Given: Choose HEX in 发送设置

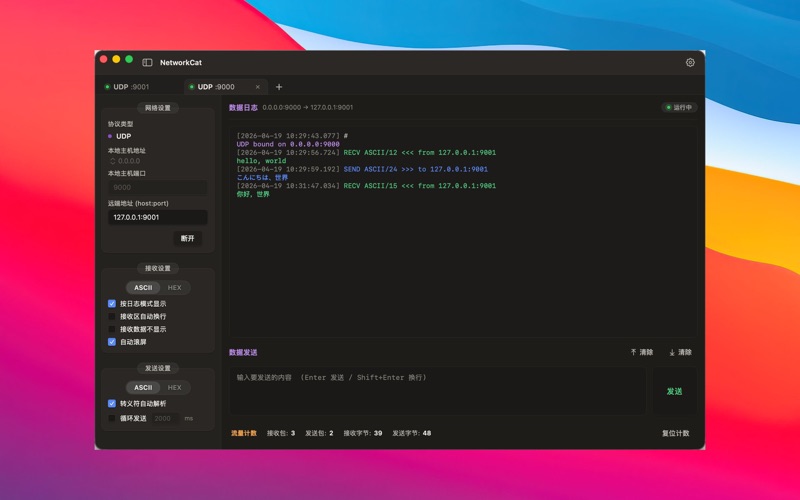Looking at the screenshot, I should coord(174,388).
